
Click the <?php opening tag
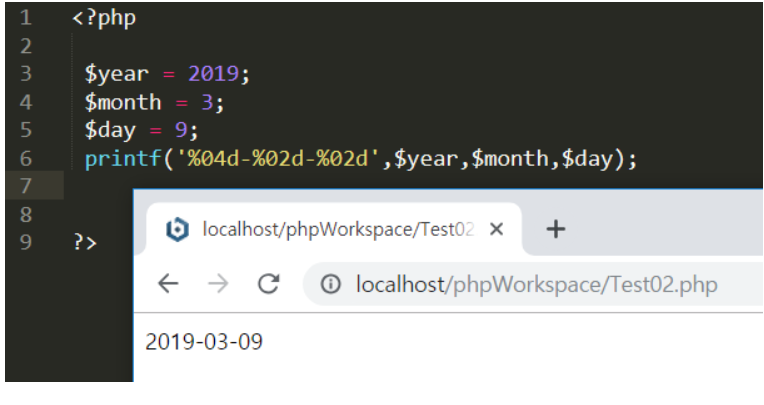click(x=104, y=19)
